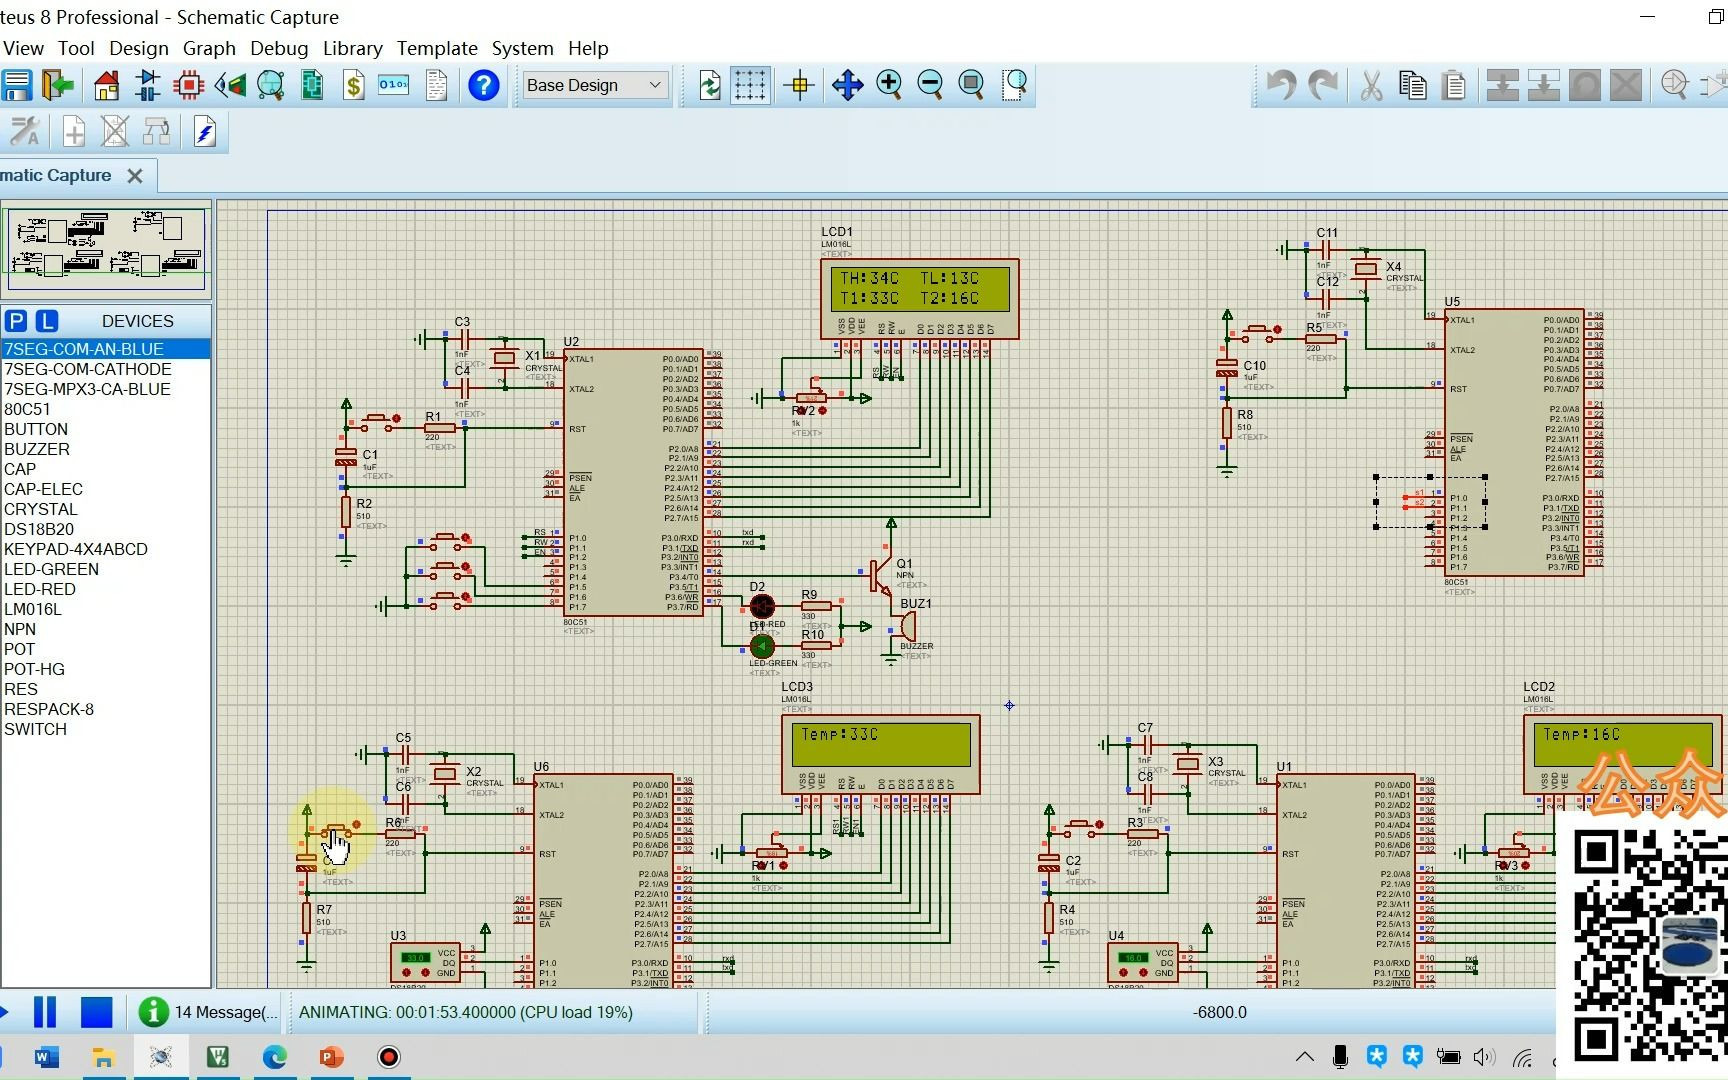Open the Tool menu
This screenshot has width=1728, height=1080.
(x=76, y=48)
